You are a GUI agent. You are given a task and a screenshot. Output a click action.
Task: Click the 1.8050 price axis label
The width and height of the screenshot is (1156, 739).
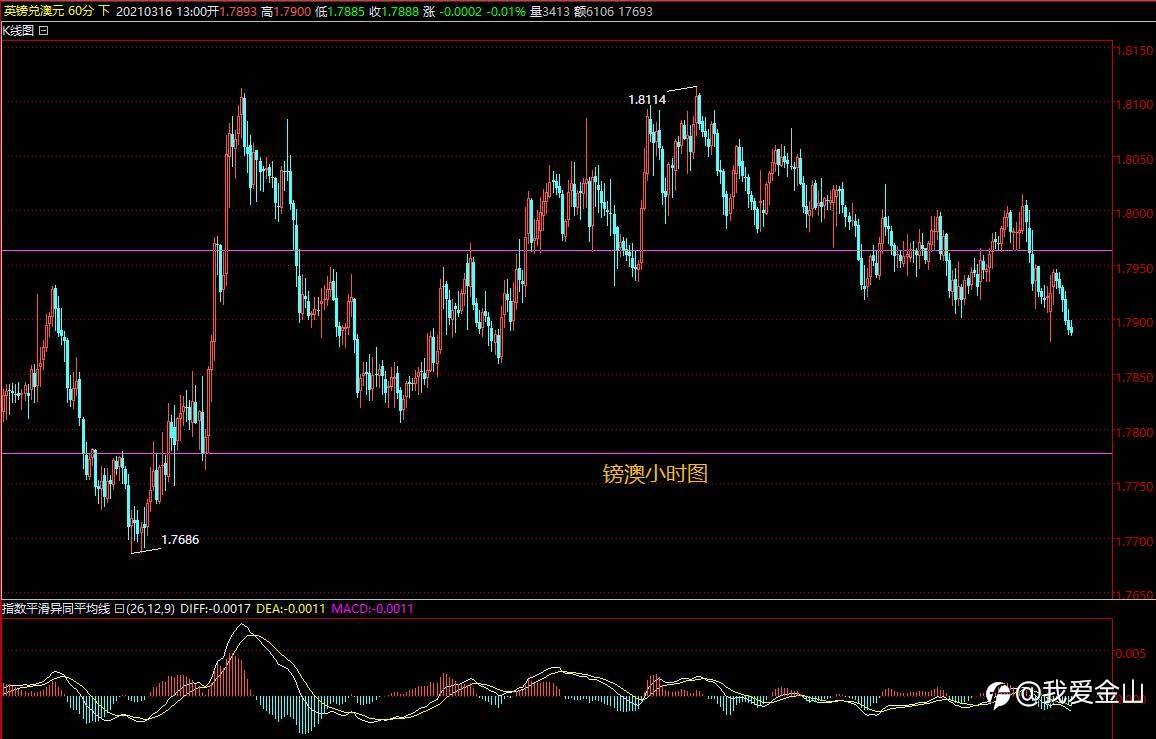(1134, 159)
